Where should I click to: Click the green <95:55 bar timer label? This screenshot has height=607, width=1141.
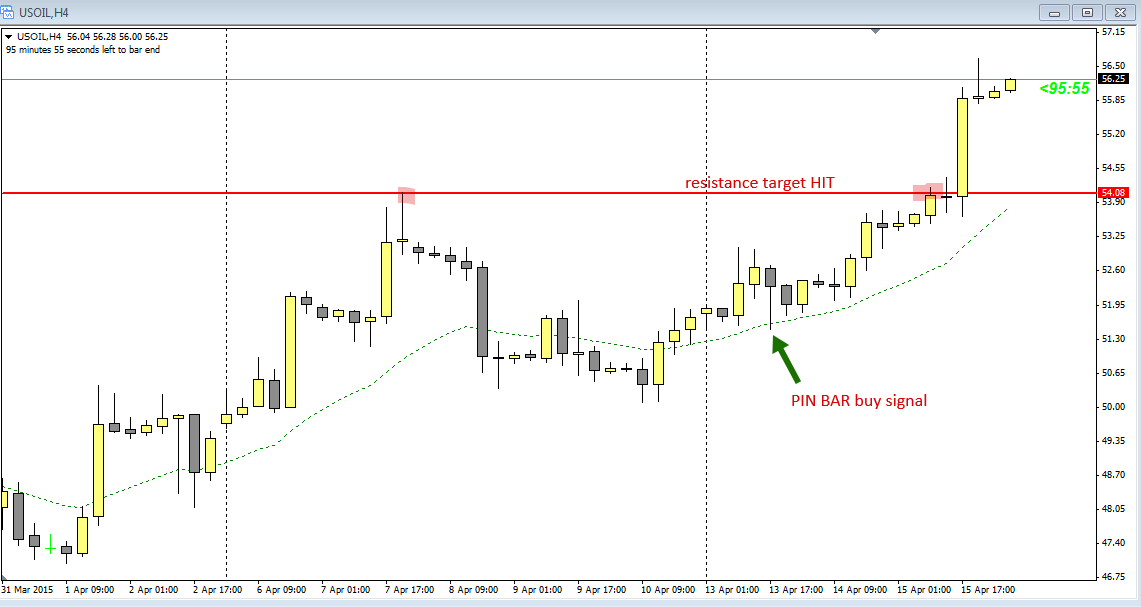(x=1065, y=89)
